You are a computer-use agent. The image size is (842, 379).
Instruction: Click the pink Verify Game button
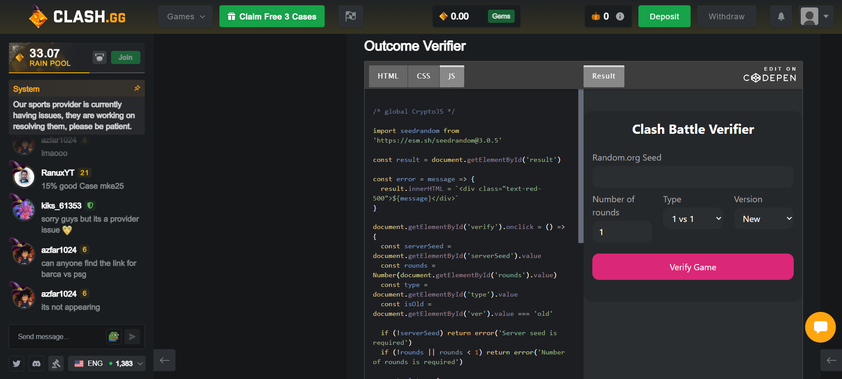[x=693, y=267]
